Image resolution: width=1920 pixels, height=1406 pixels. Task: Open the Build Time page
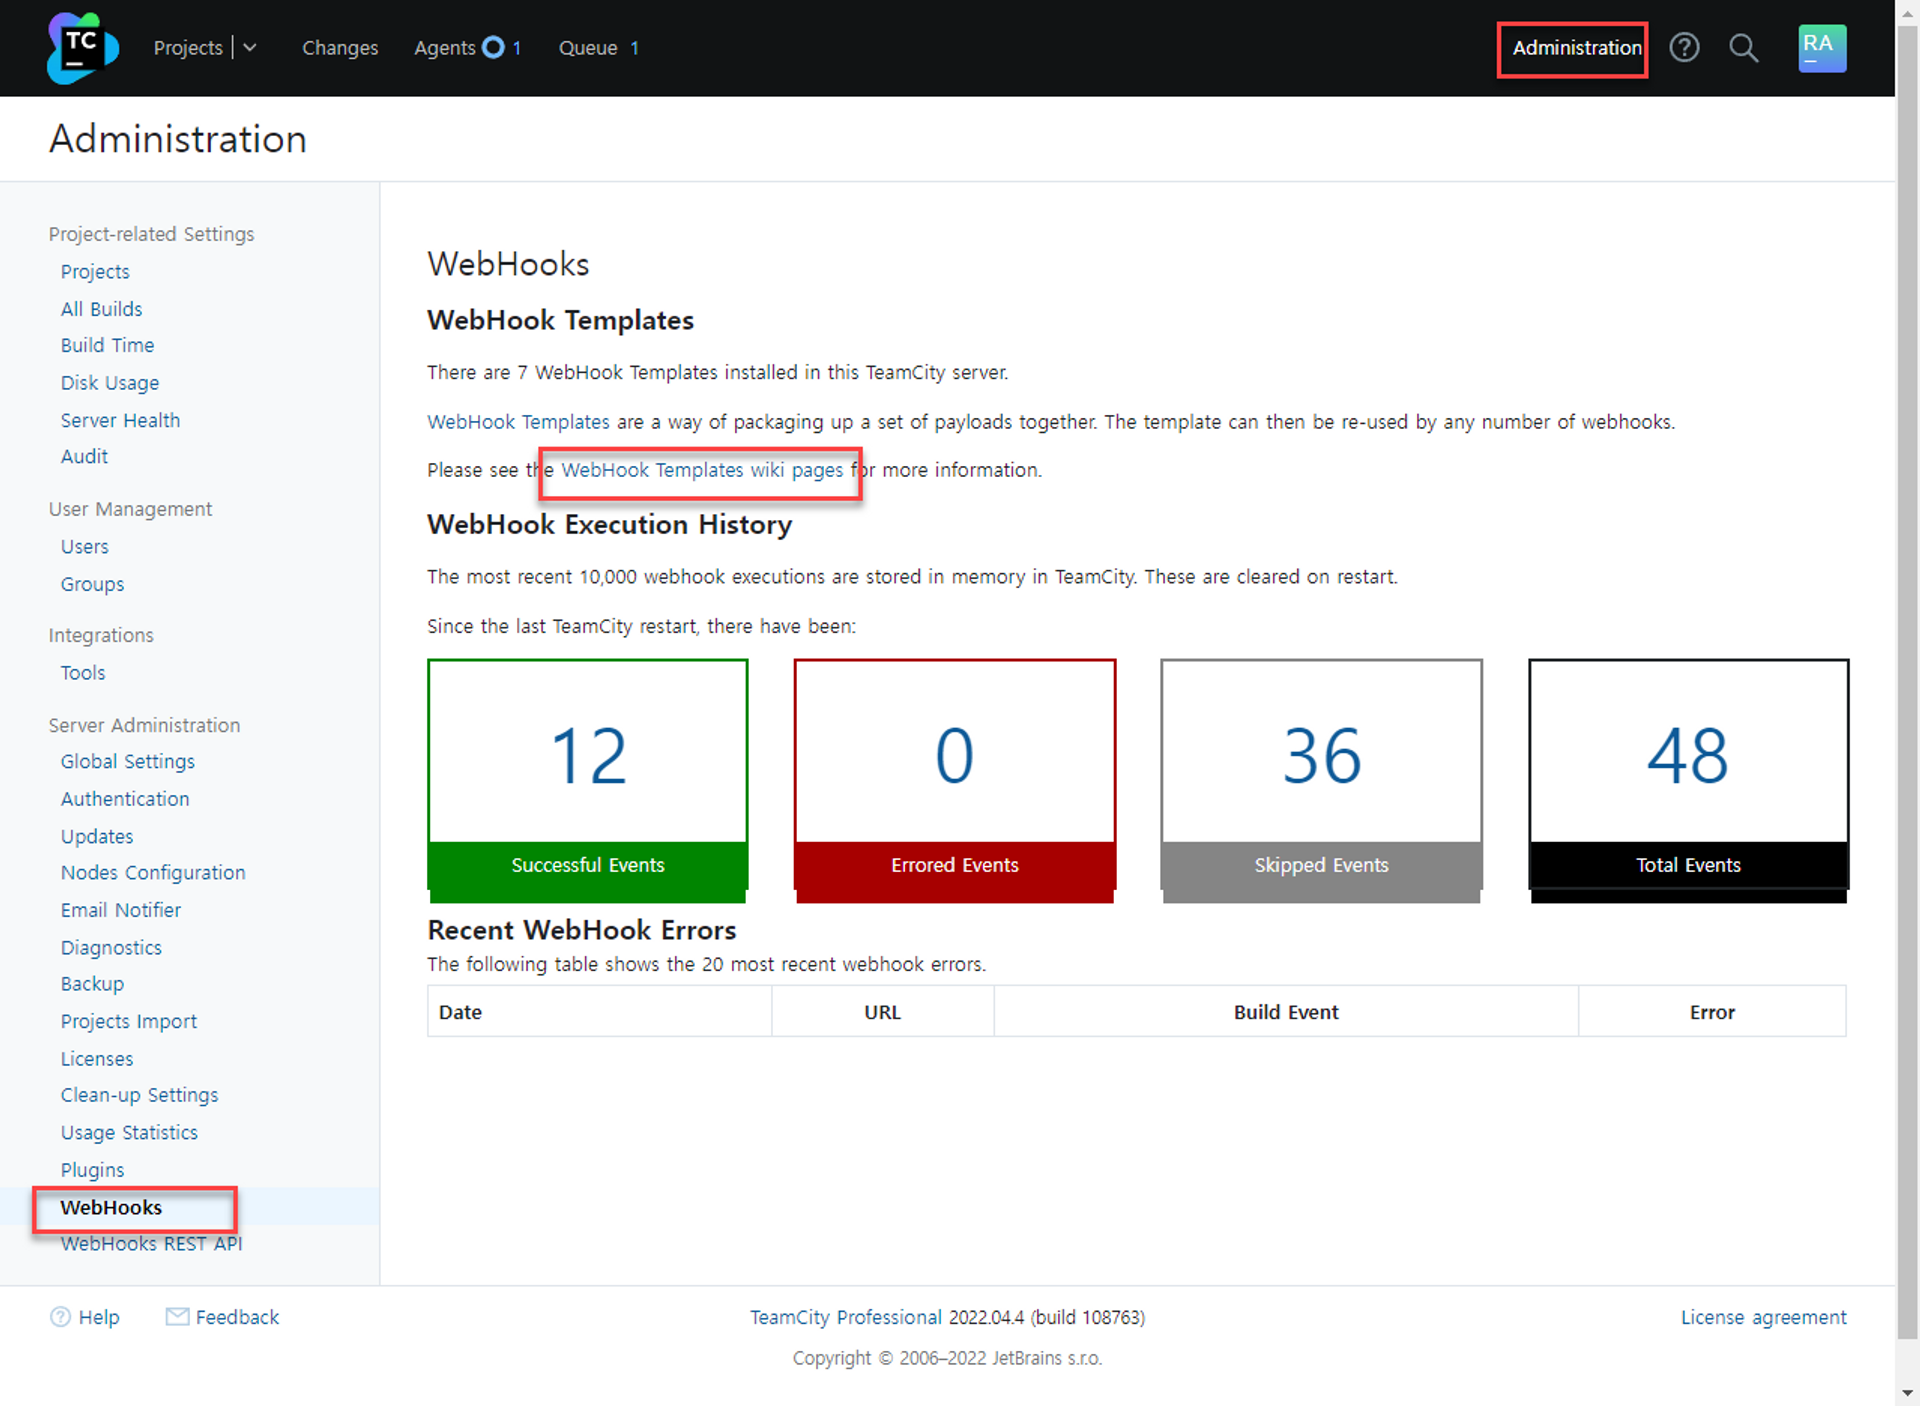coord(107,346)
